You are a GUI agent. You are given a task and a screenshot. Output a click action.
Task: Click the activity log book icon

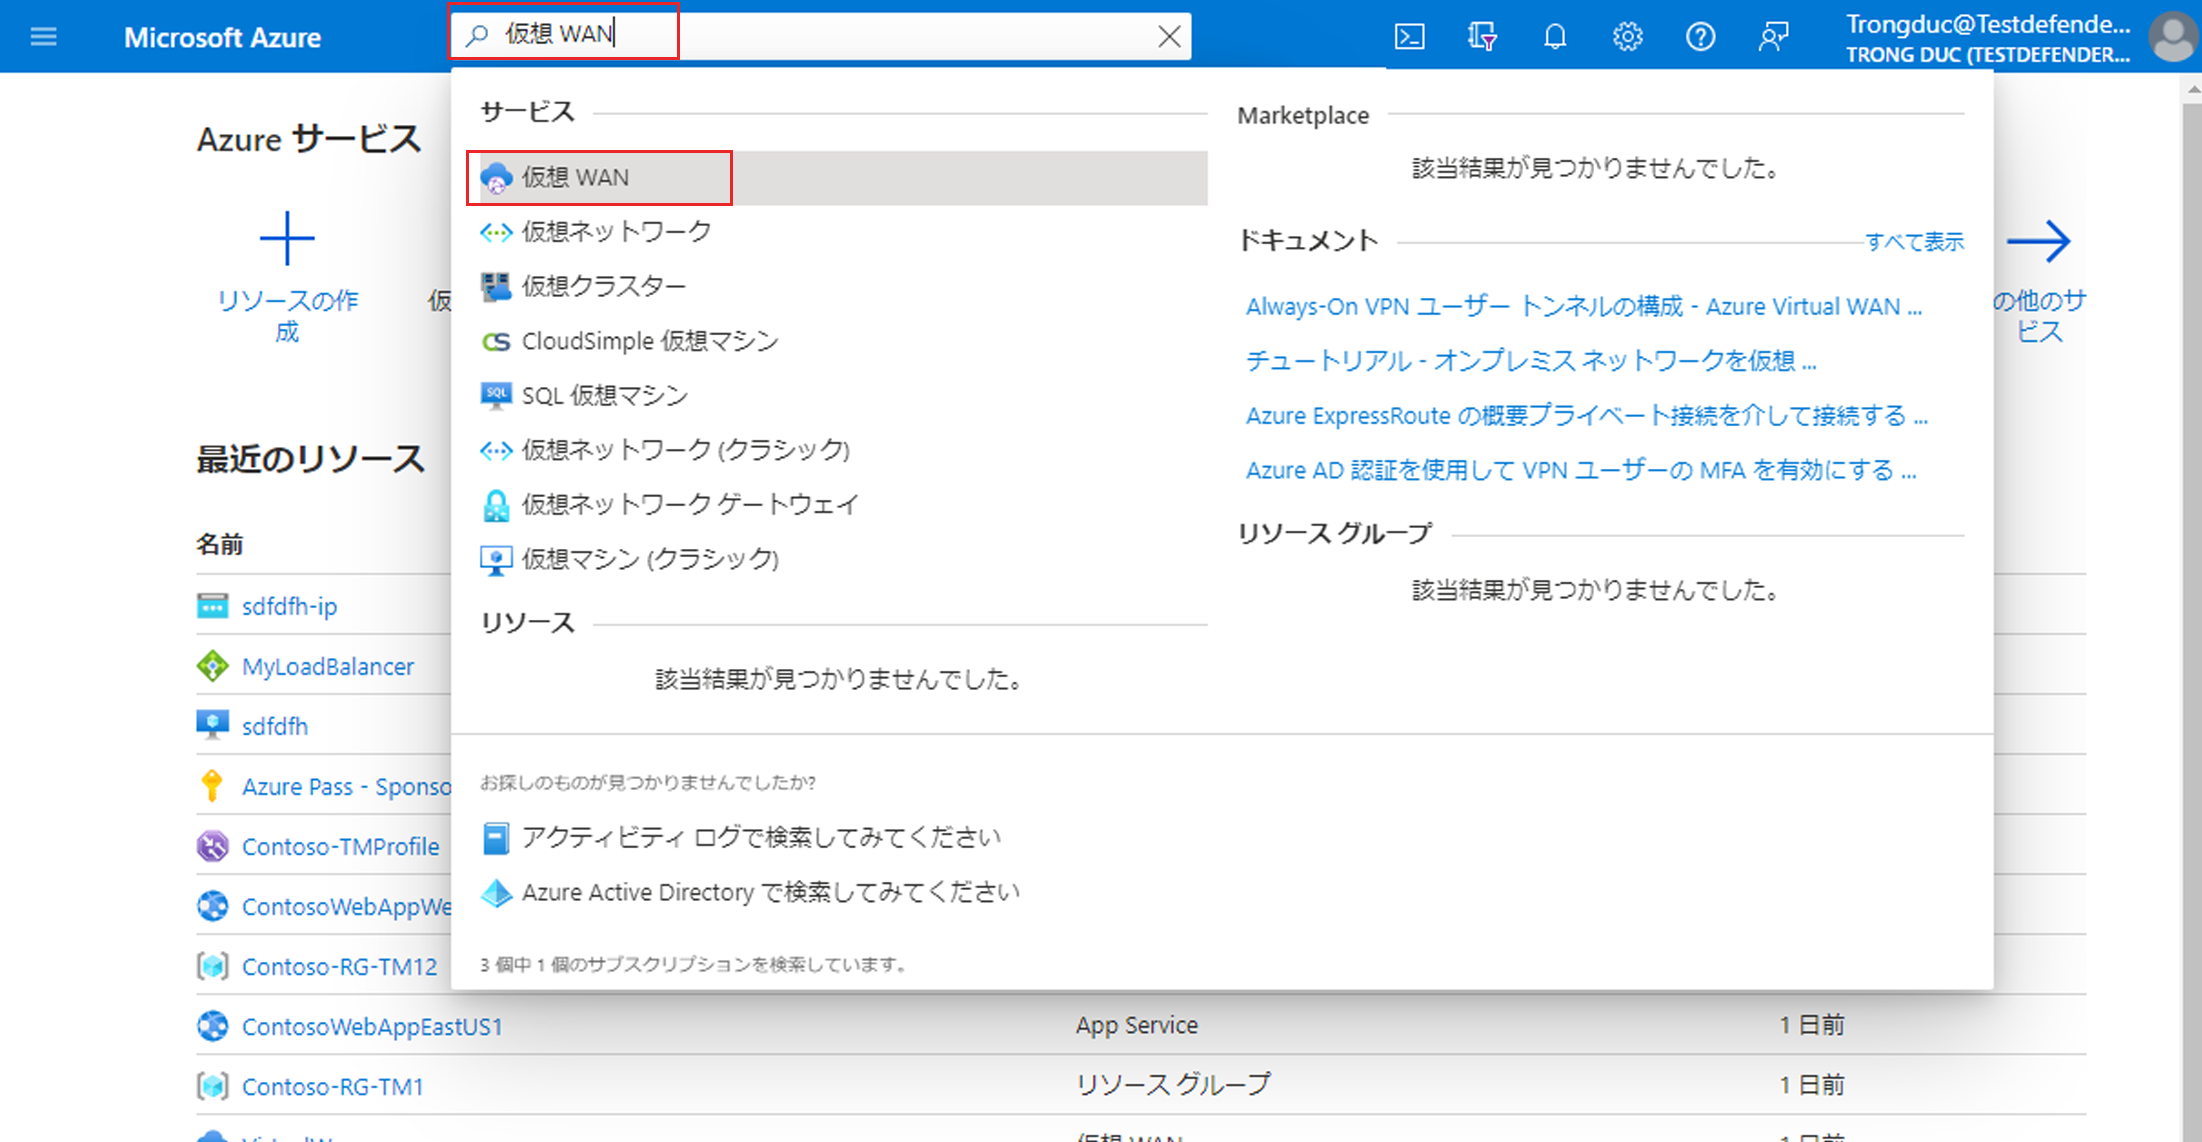coord(496,838)
